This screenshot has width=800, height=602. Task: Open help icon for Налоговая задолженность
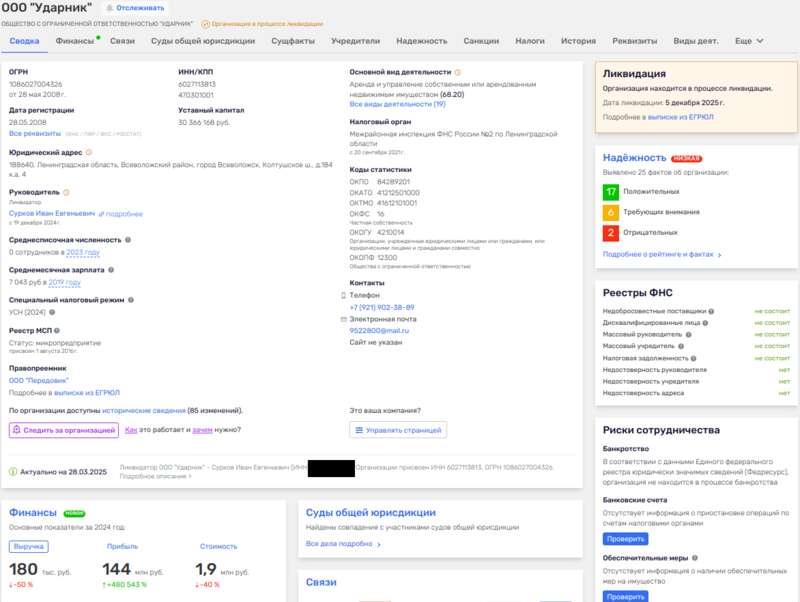pyautogui.click(x=693, y=359)
